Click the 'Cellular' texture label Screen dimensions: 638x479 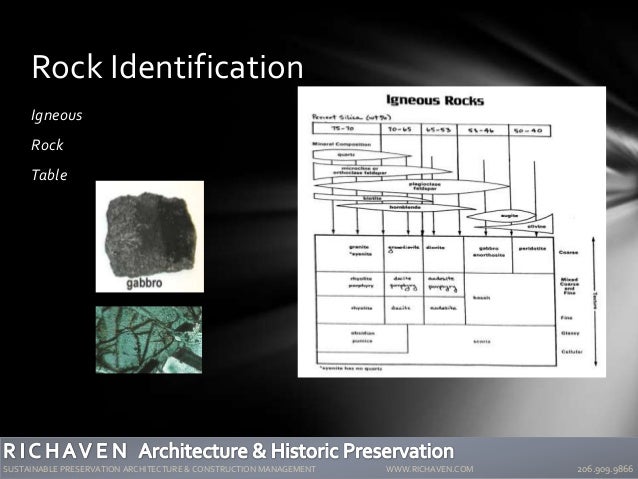click(572, 352)
